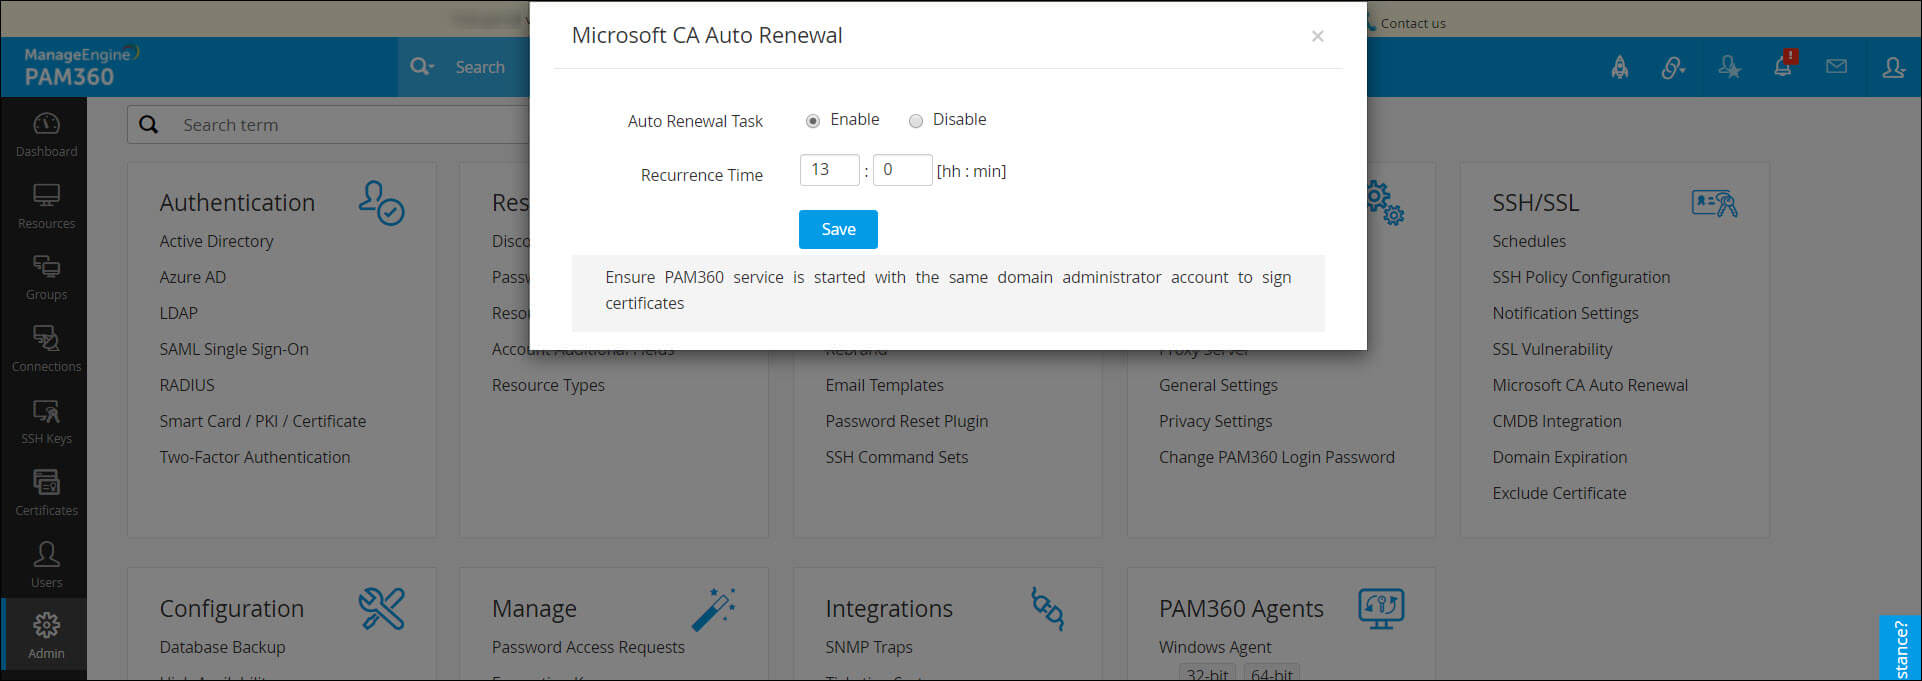The image size is (1922, 681).
Task: Go to Resources in sidebar
Action: pyautogui.click(x=46, y=206)
